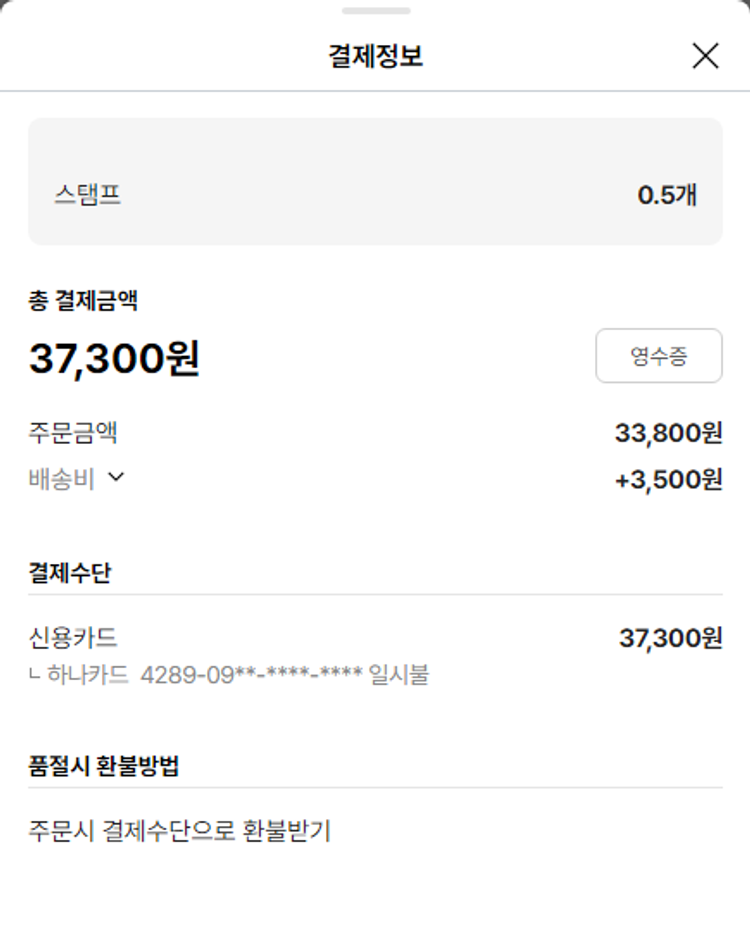Click the 주문금액 label

click(74, 433)
